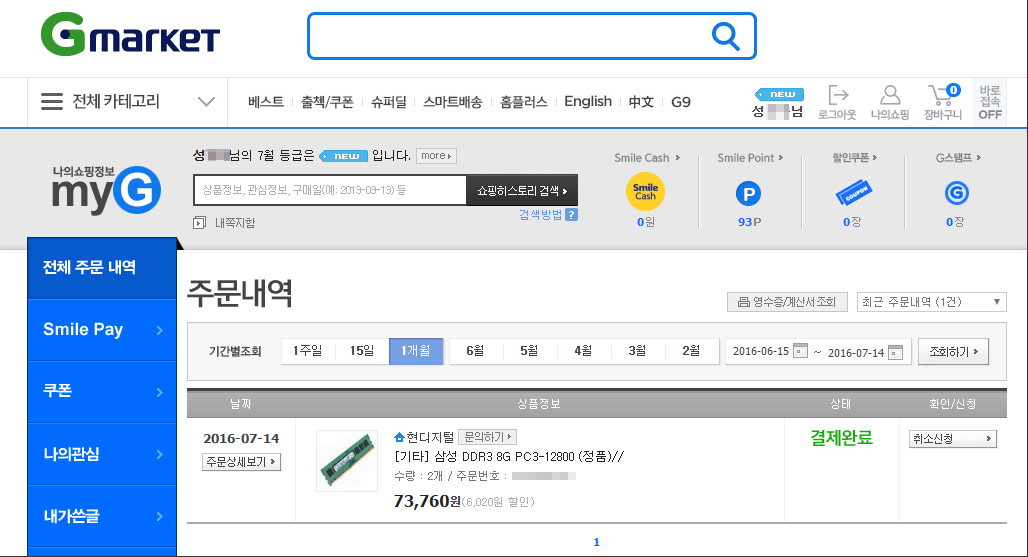Screen dimensions: 1028x557
Task: Click the 주문상세보기 button
Action: pos(241,462)
